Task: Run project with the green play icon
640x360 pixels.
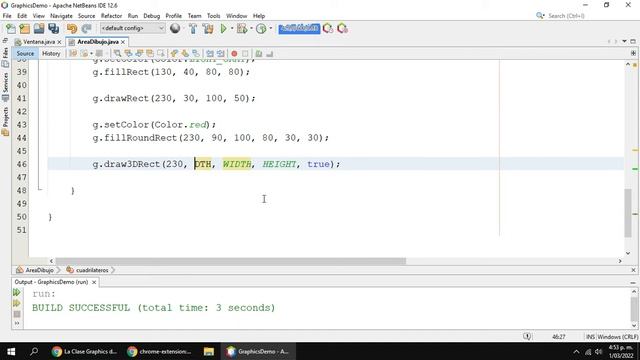Action: coord(223,29)
